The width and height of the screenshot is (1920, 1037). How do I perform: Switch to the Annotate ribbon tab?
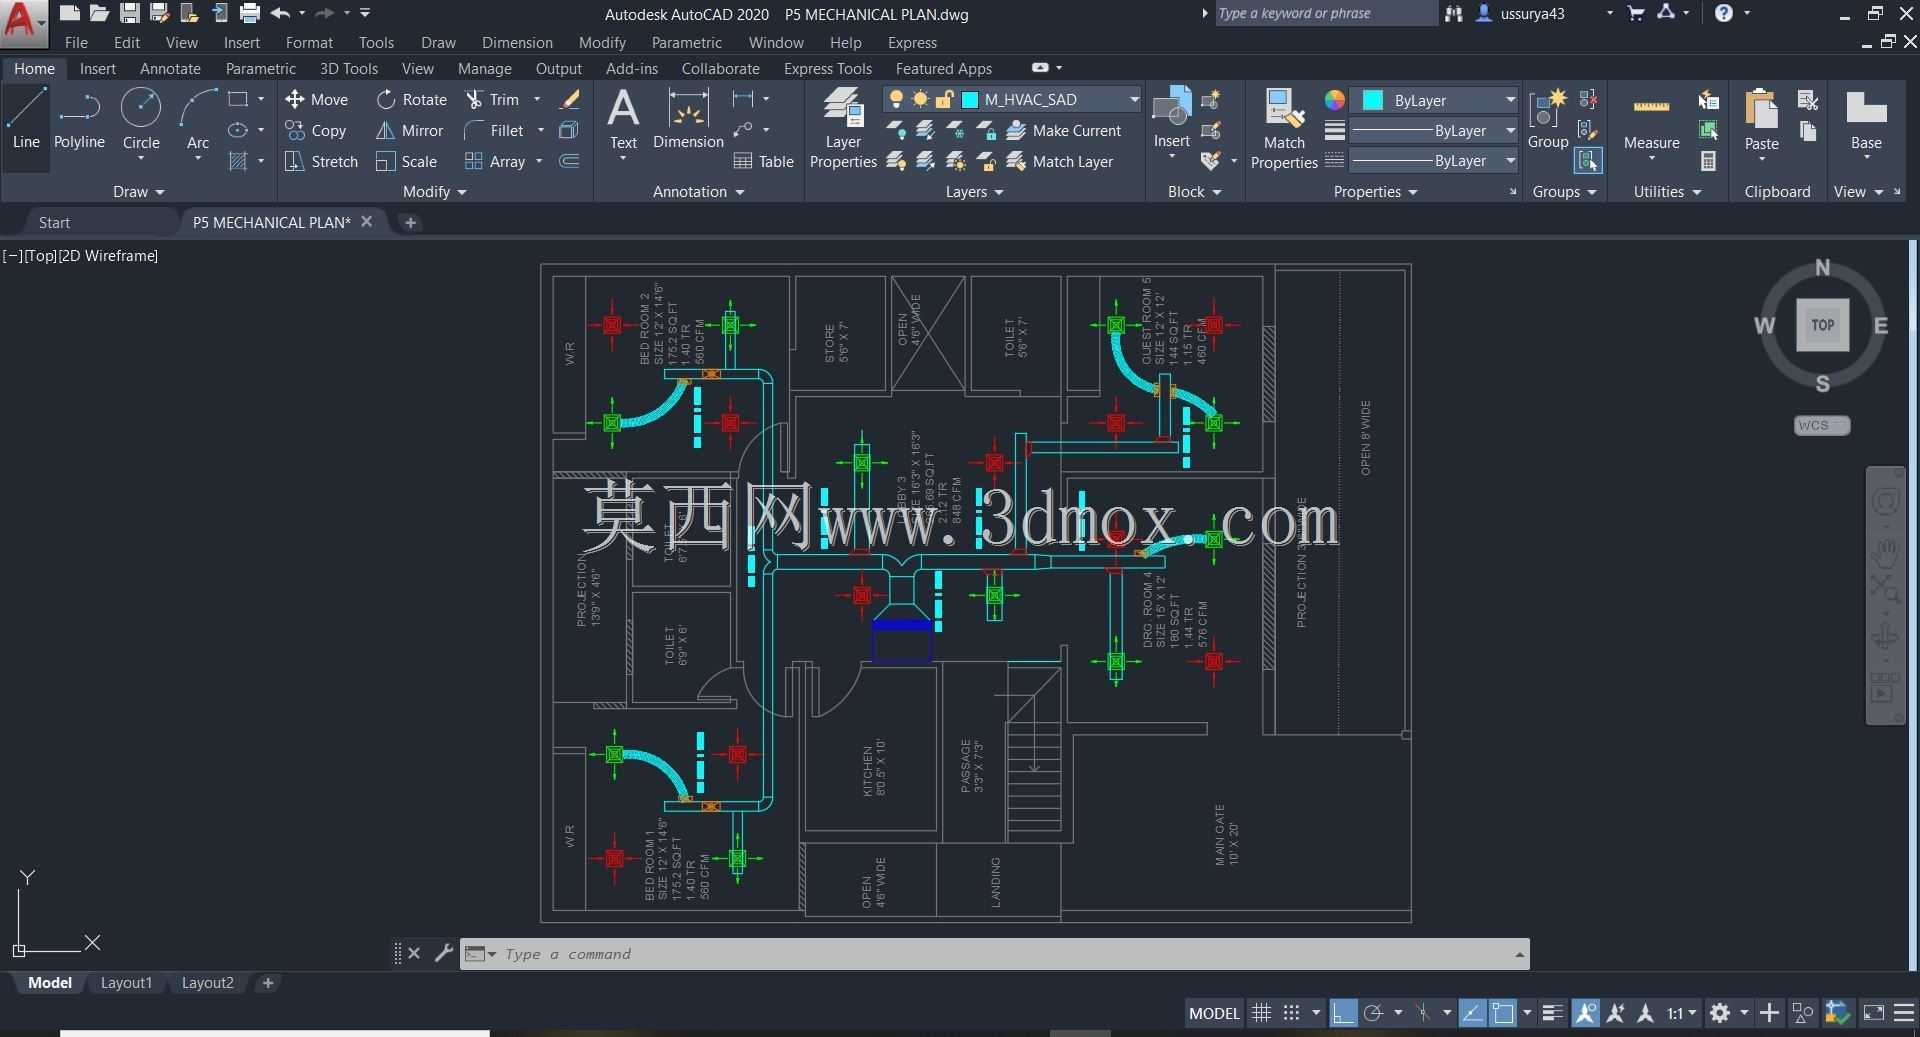[170, 68]
